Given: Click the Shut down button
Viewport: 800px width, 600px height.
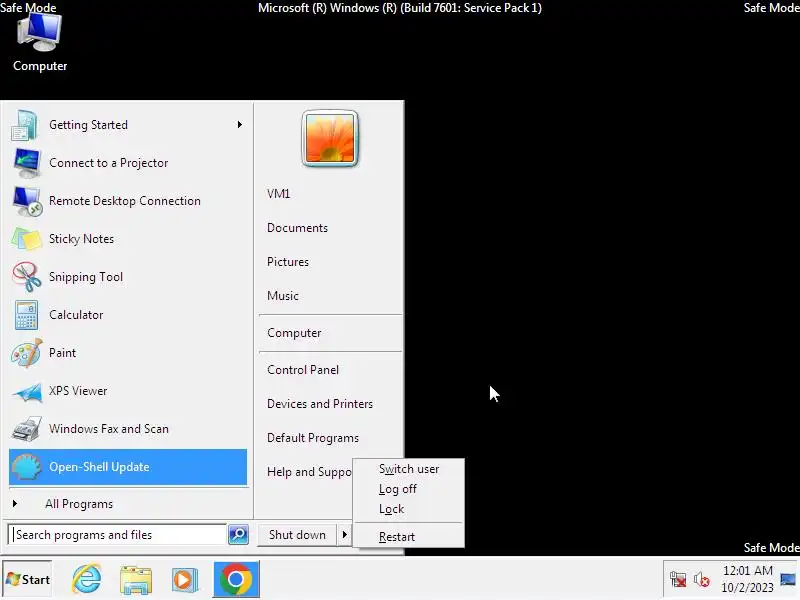Looking at the screenshot, I should point(297,535).
